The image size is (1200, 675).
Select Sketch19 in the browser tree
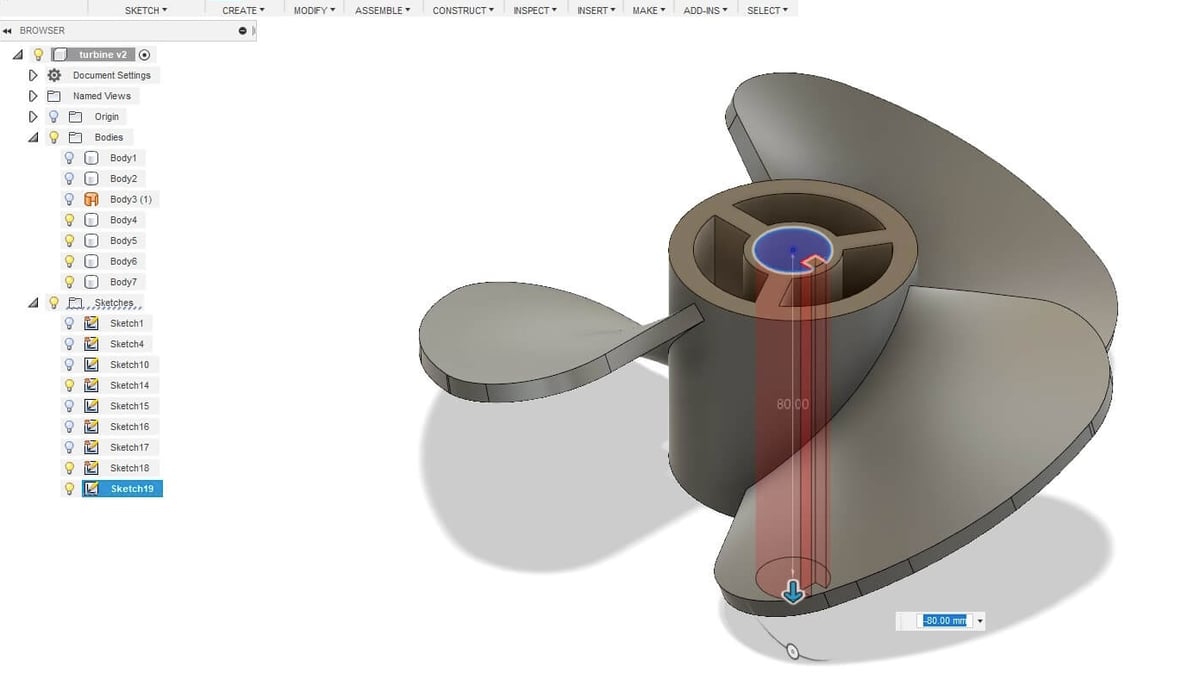pyautogui.click(x=131, y=489)
